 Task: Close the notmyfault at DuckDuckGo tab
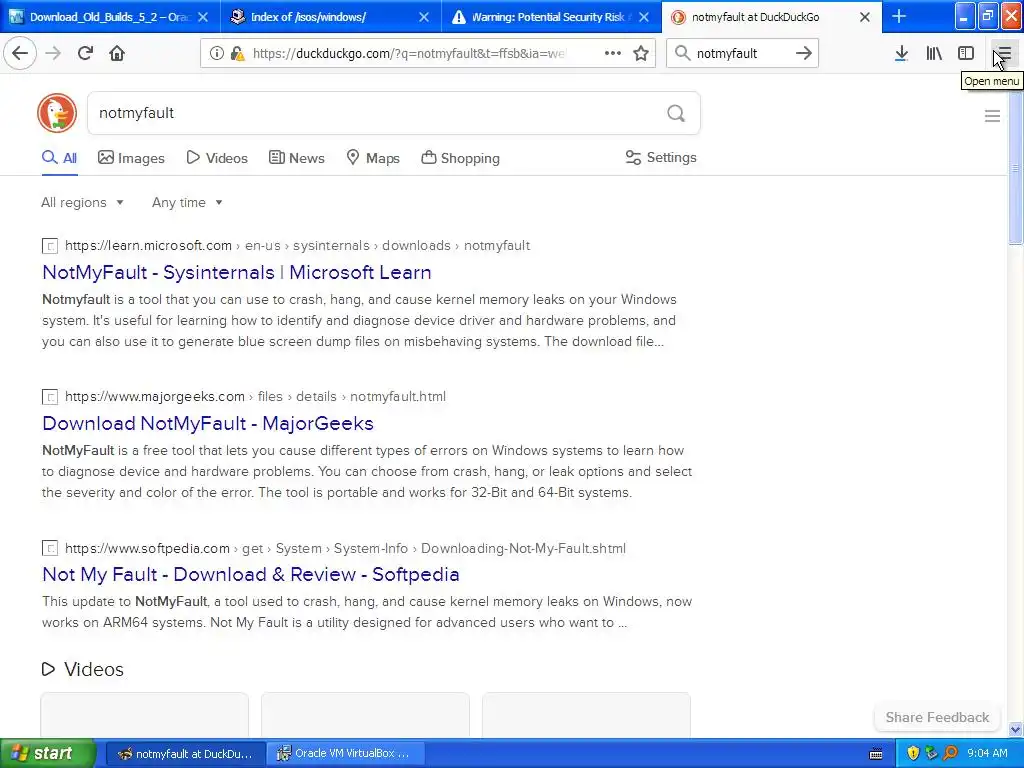[865, 17]
